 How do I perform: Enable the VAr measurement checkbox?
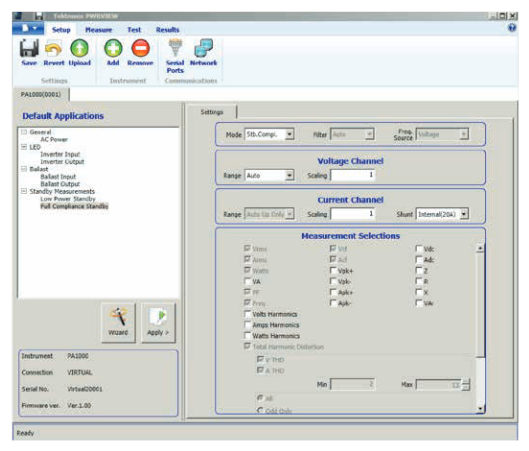[x=419, y=303]
